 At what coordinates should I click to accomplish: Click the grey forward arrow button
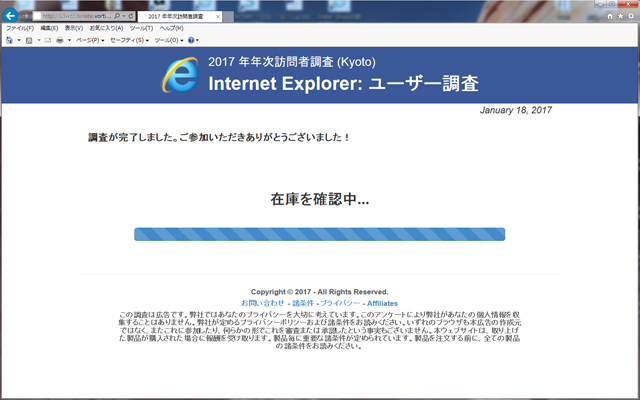tap(25, 16)
